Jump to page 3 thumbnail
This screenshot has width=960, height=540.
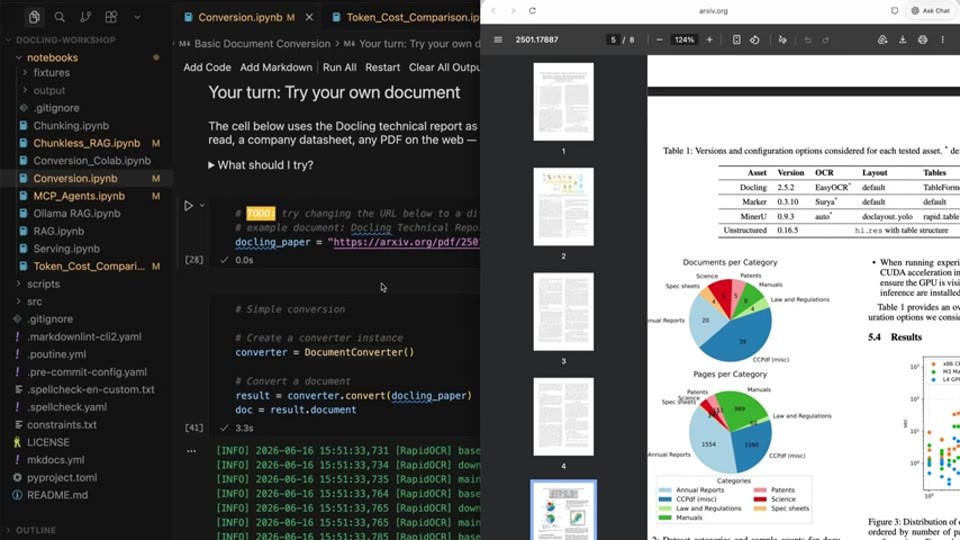pos(563,312)
